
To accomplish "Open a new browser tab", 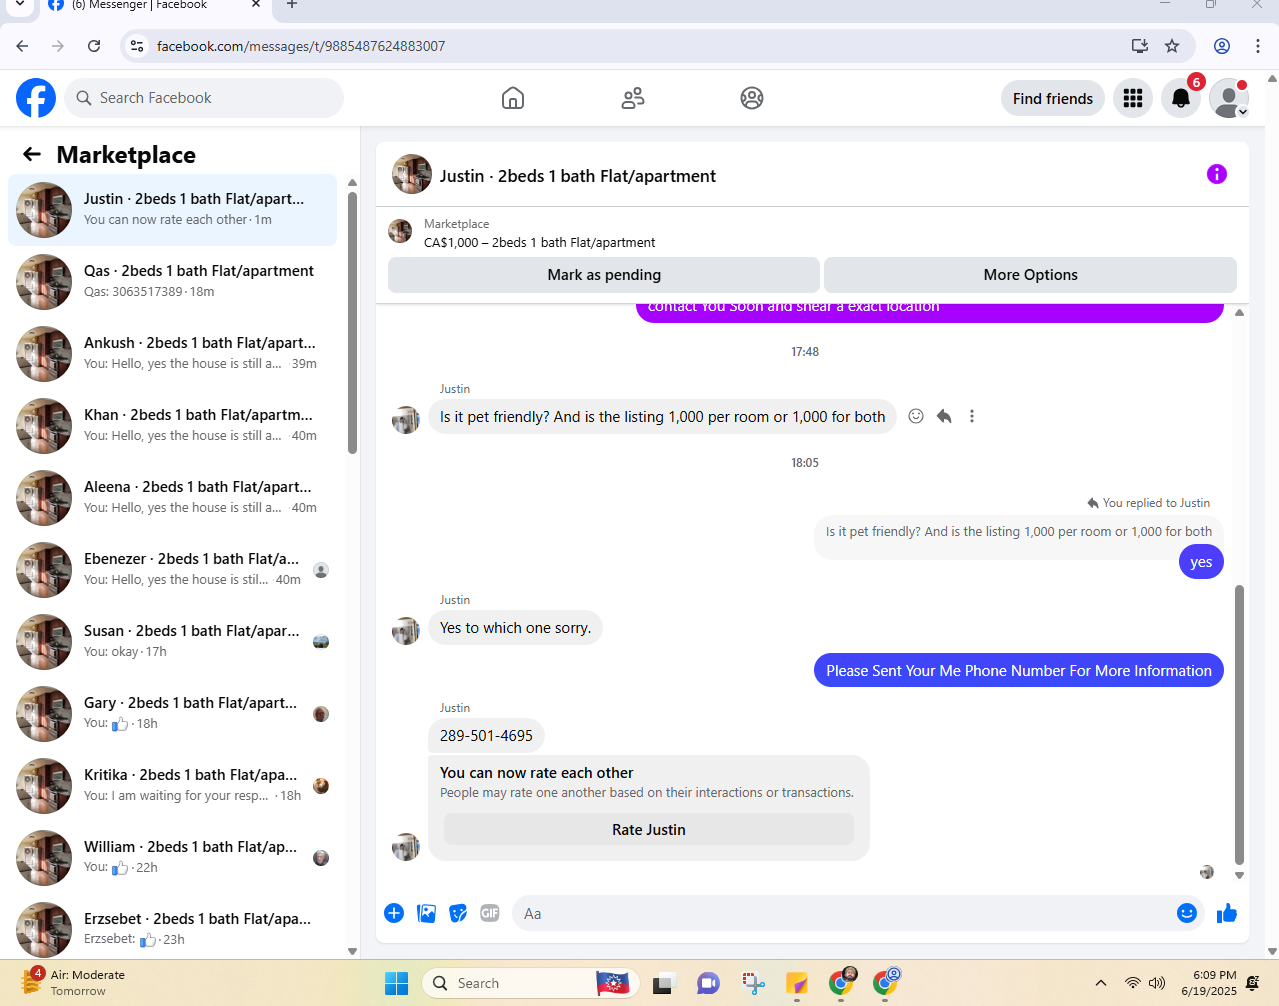I will (x=292, y=5).
